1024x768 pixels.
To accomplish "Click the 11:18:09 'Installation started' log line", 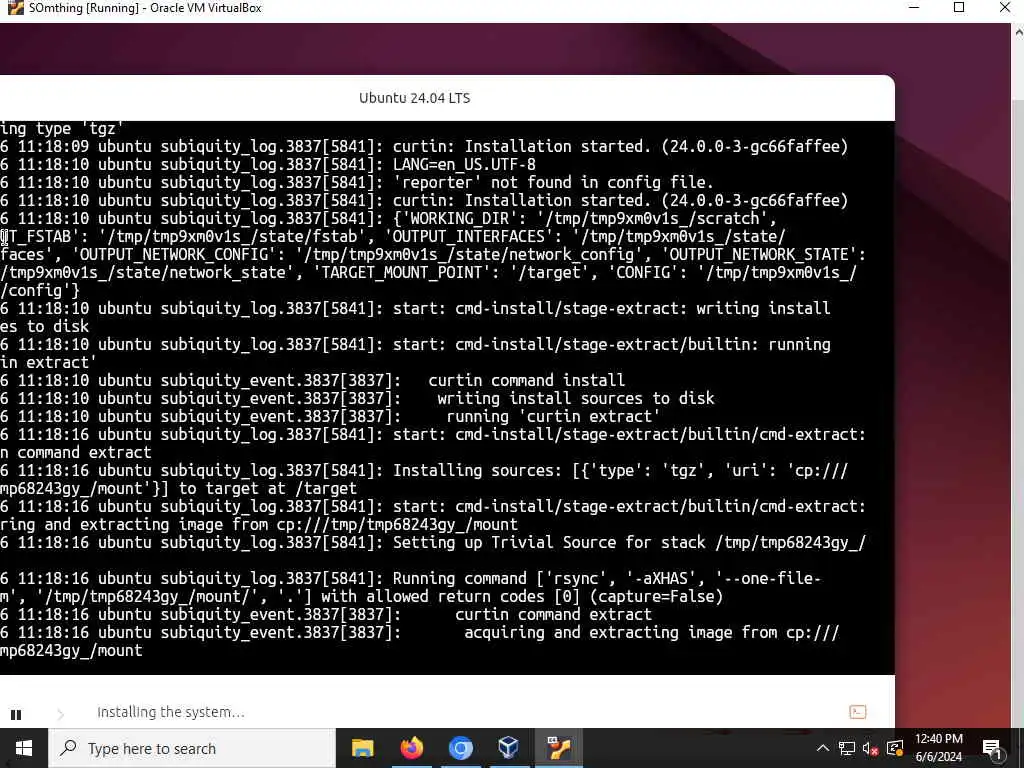I will point(424,146).
